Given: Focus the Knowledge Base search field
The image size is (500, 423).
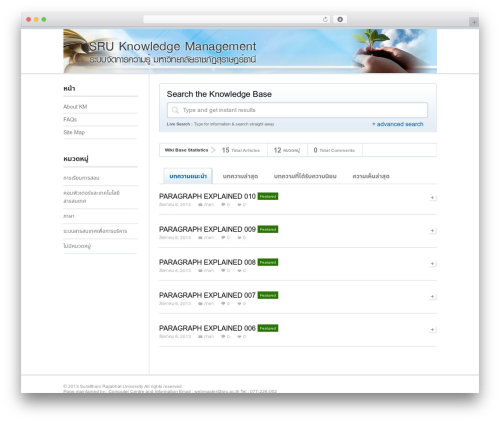Looking at the screenshot, I should 297,110.
